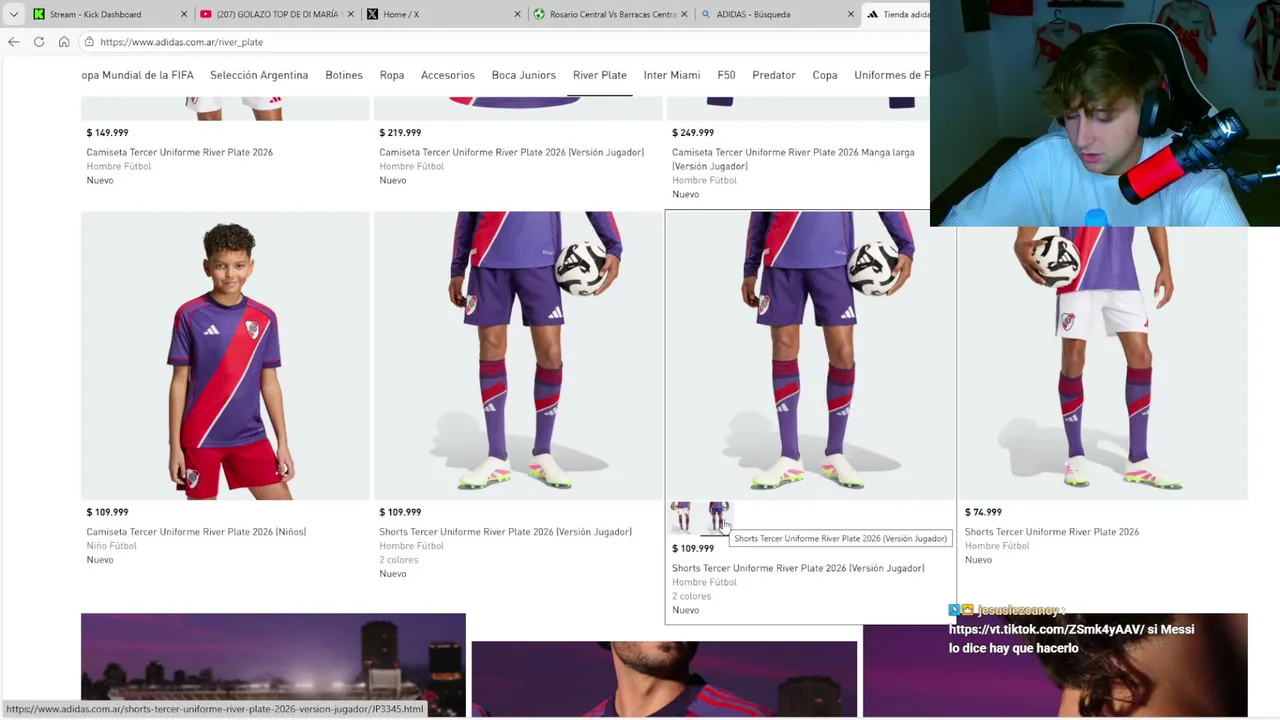
Task: Open the center banner with the player's face
Action: (x=664, y=680)
